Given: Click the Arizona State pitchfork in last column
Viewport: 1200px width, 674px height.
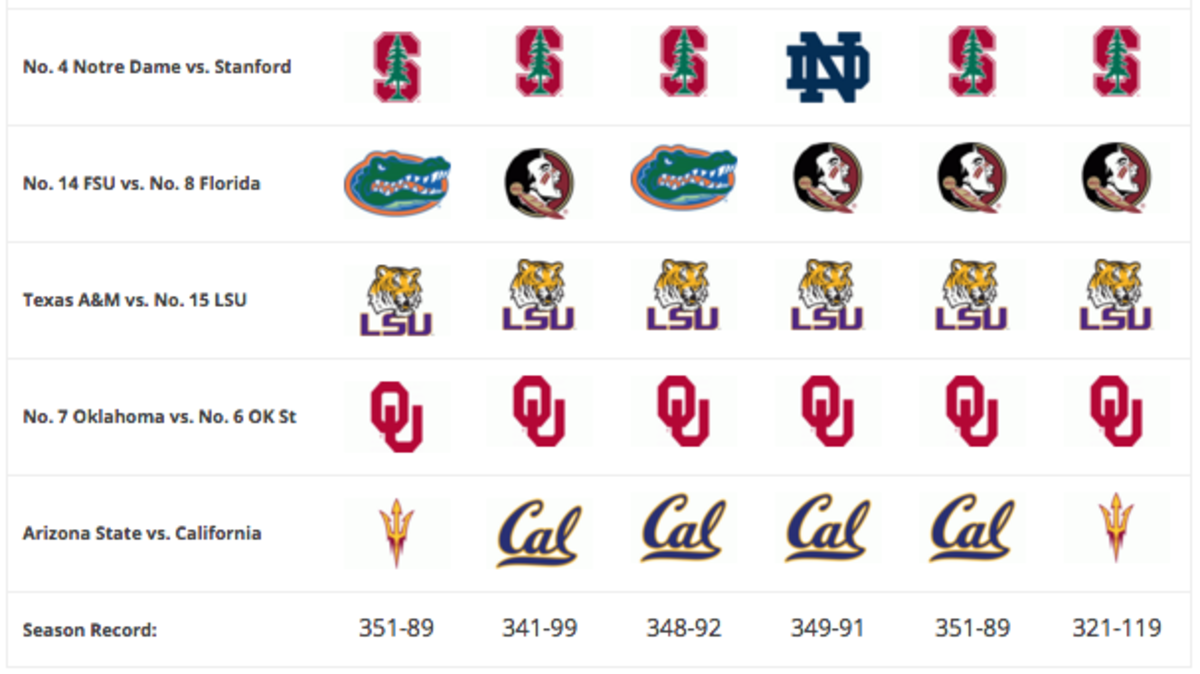Looking at the screenshot, I should coord(1116,528).
